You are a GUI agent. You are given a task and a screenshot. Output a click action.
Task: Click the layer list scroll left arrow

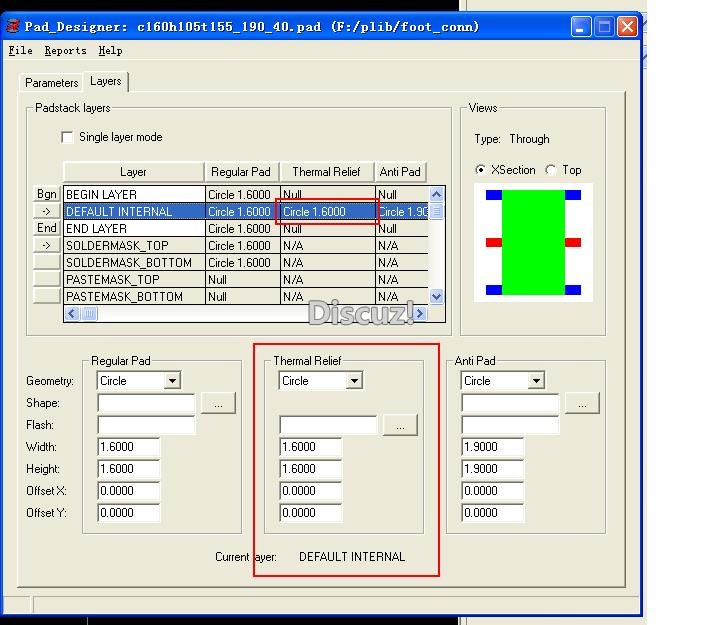pyautogui.click(x=72, y=314)
